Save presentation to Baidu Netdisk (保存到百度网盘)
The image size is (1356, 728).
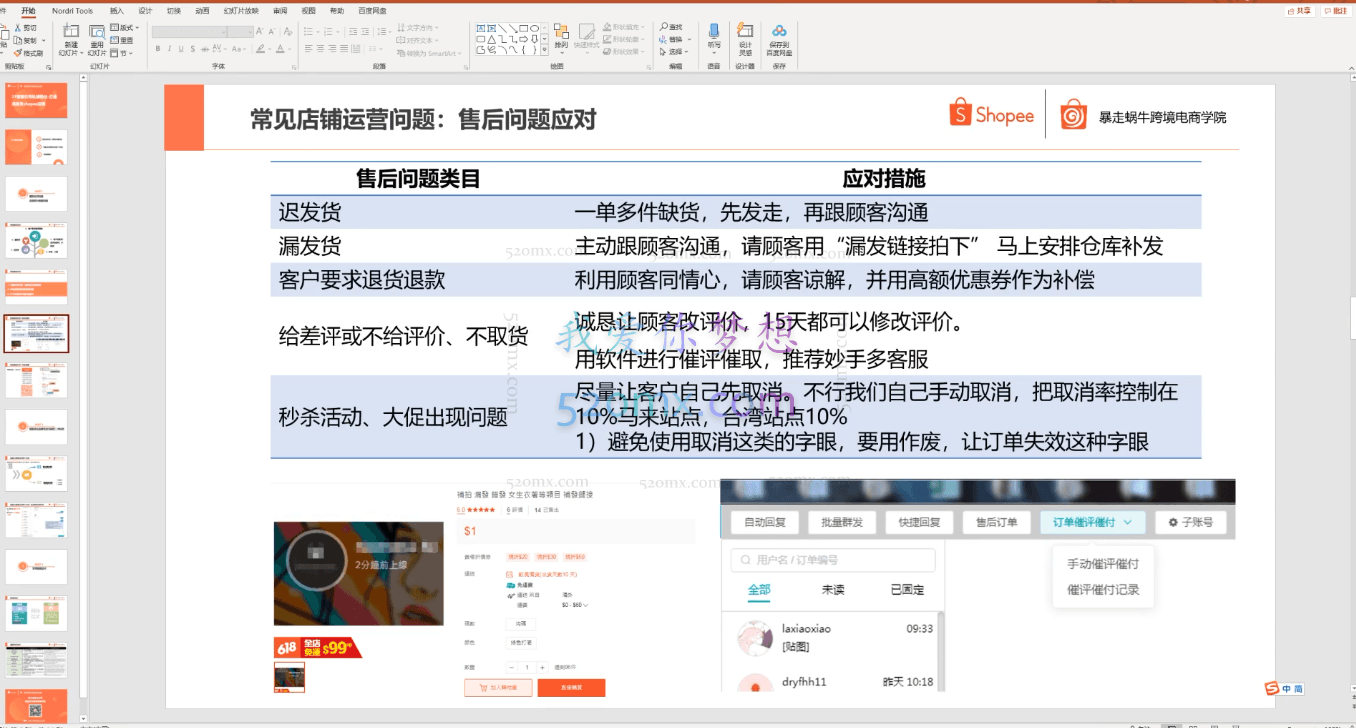[779, 38]
